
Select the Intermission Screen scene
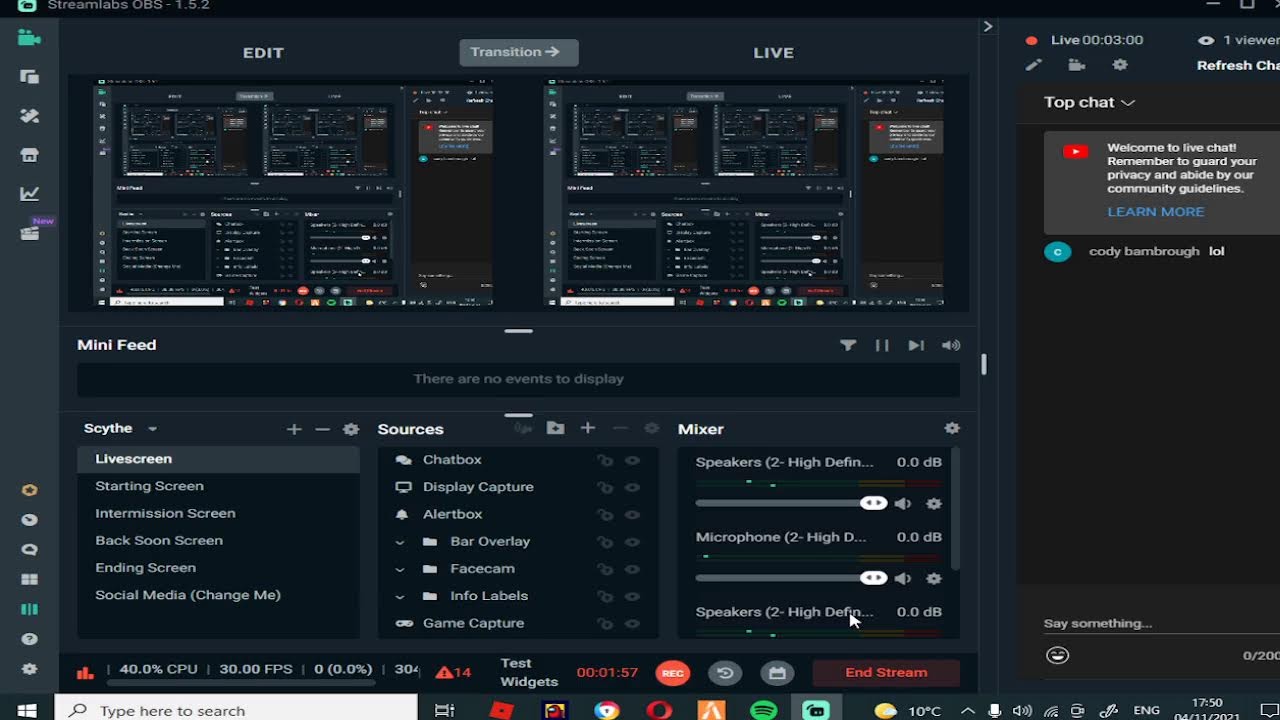tap(218, 513)
